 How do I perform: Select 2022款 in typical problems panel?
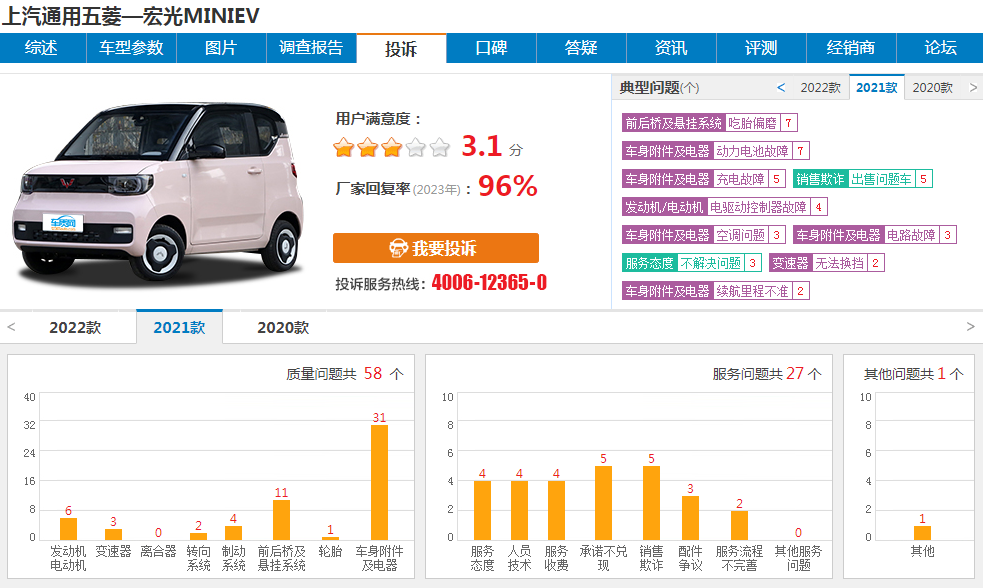click(x=820, y=88)
